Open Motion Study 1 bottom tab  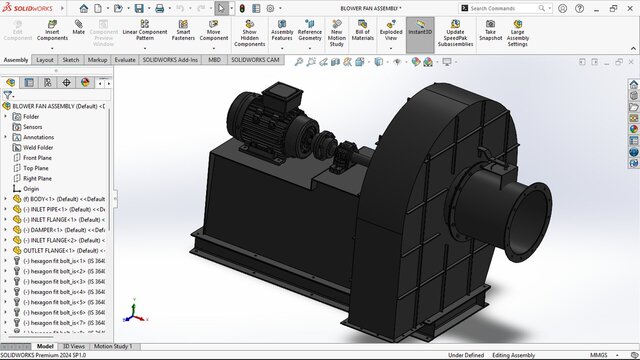tap(113, 346)
